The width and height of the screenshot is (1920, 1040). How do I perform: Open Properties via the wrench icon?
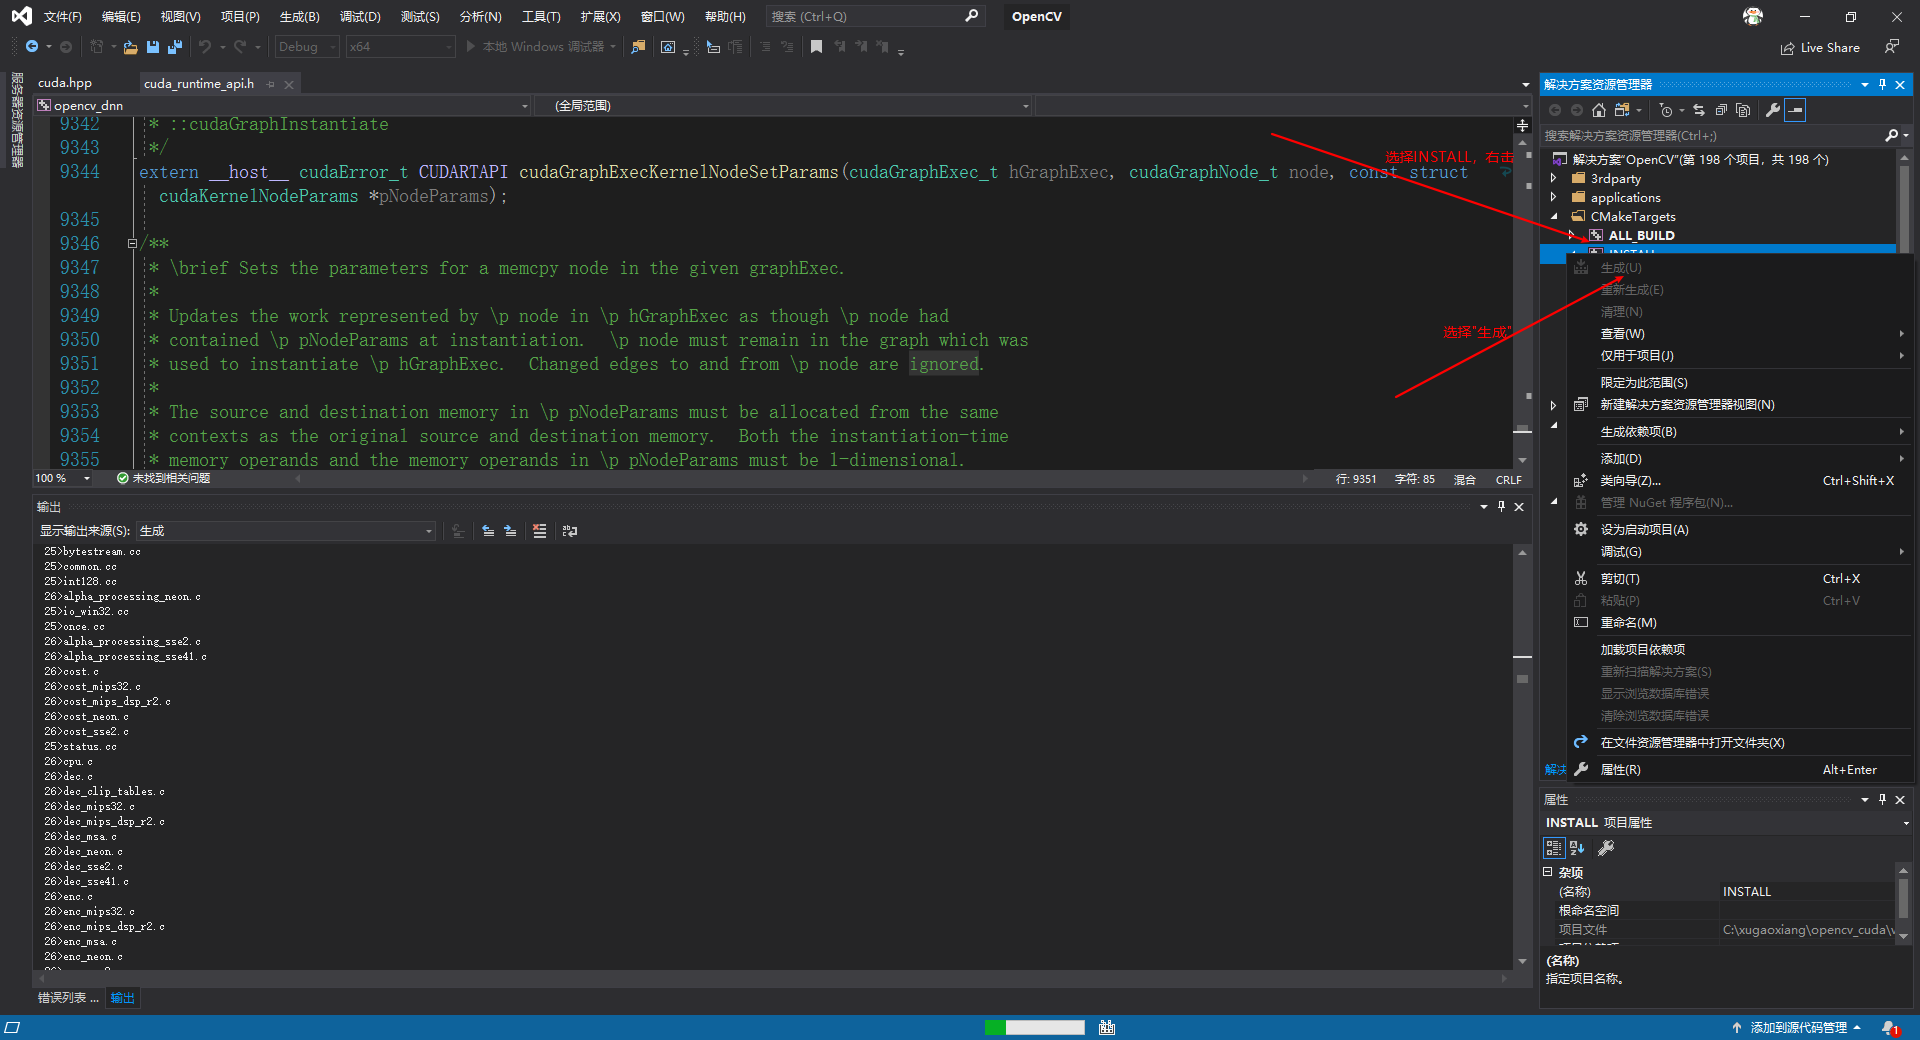pos(1773,110)
